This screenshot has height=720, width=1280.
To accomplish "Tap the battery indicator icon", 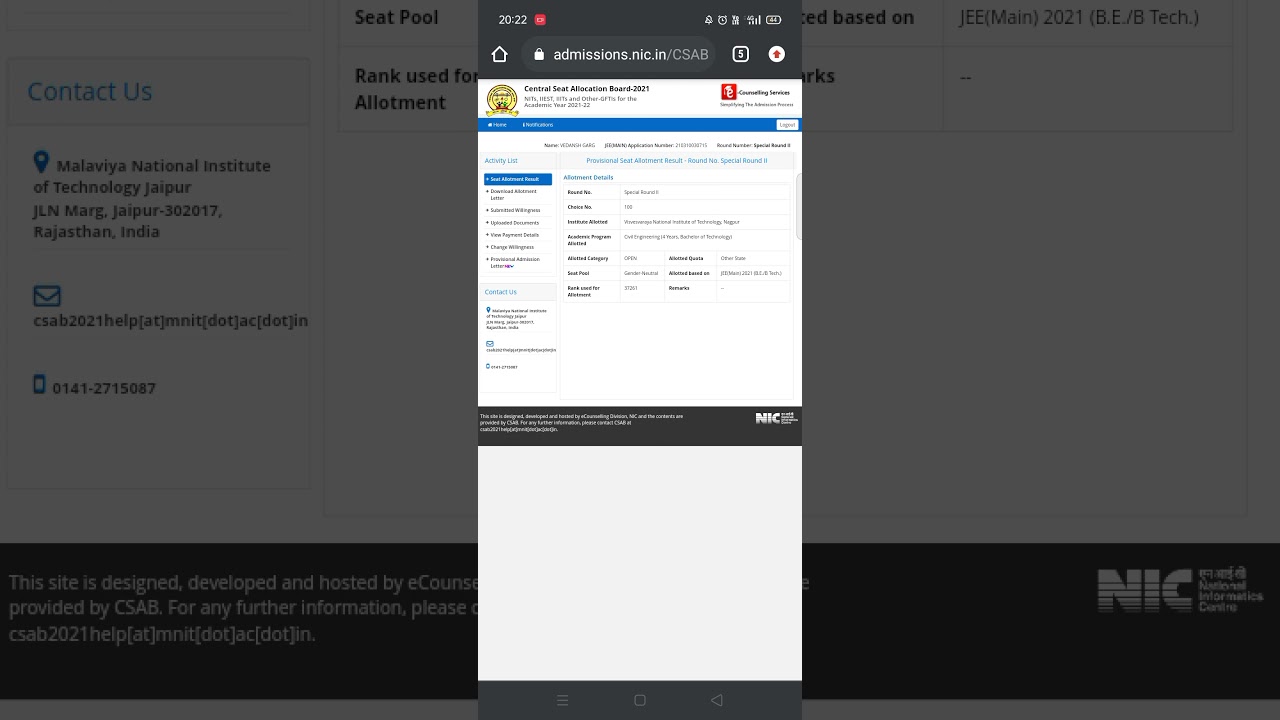I will 774,20.
